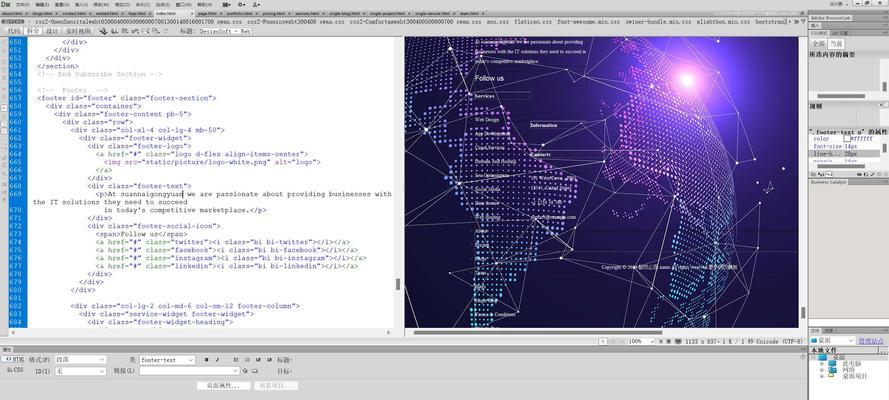889x400 pixels.
Task: Open the index.html document tab
Action: coord(166,13)
